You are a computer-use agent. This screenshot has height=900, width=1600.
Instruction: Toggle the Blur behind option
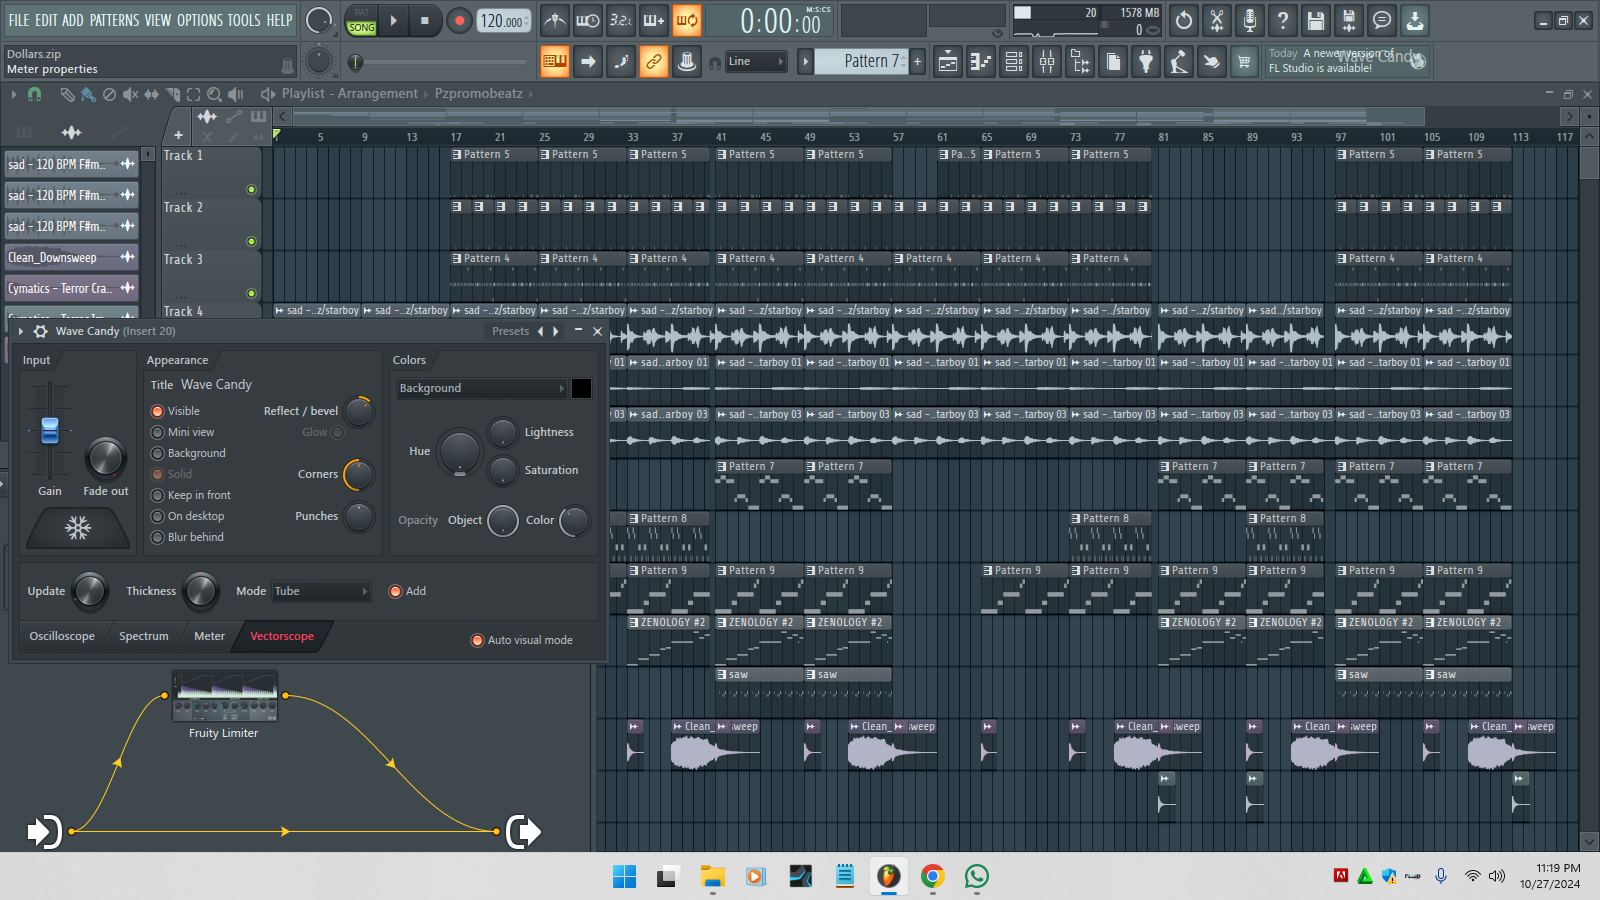tap(157, 537)
